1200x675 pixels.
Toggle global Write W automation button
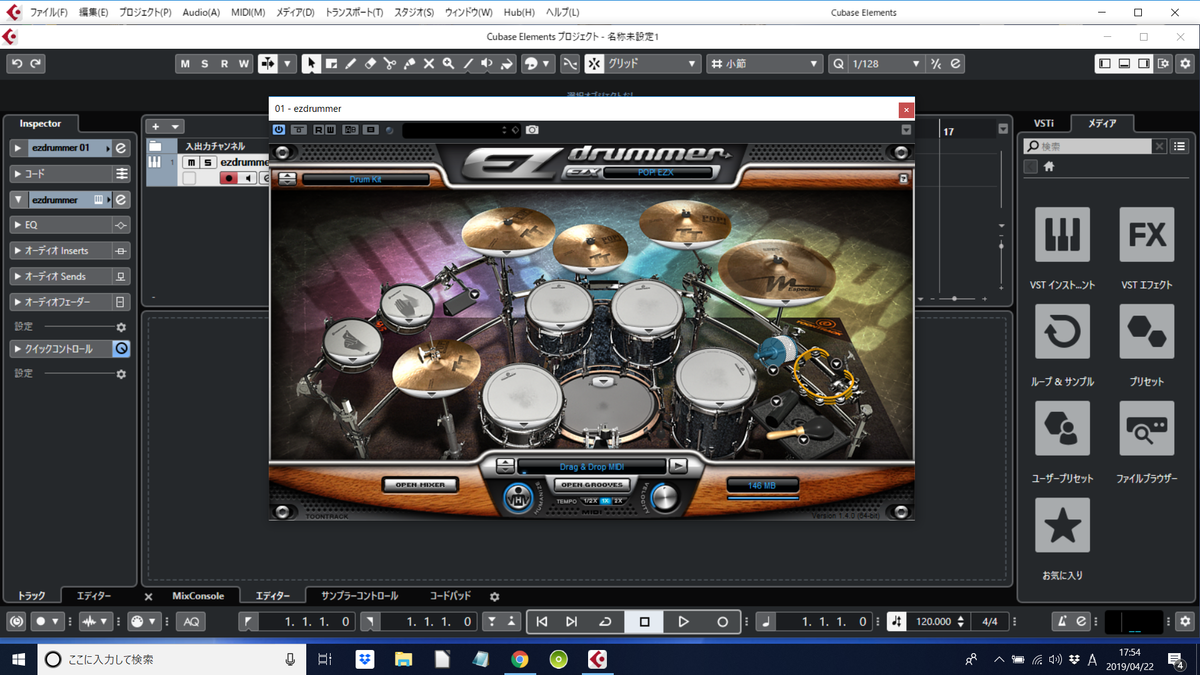pos(243,64)
